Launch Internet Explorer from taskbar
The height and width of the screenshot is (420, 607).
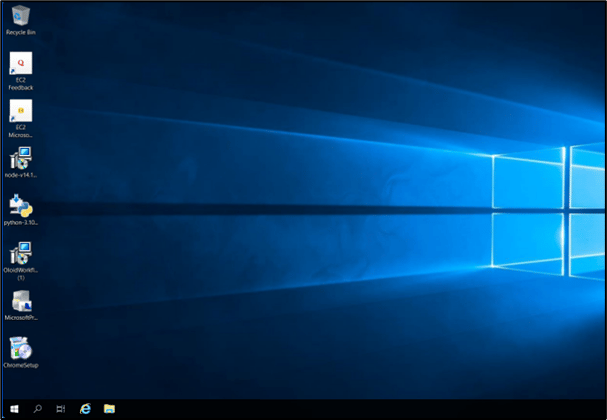point(85,409)
